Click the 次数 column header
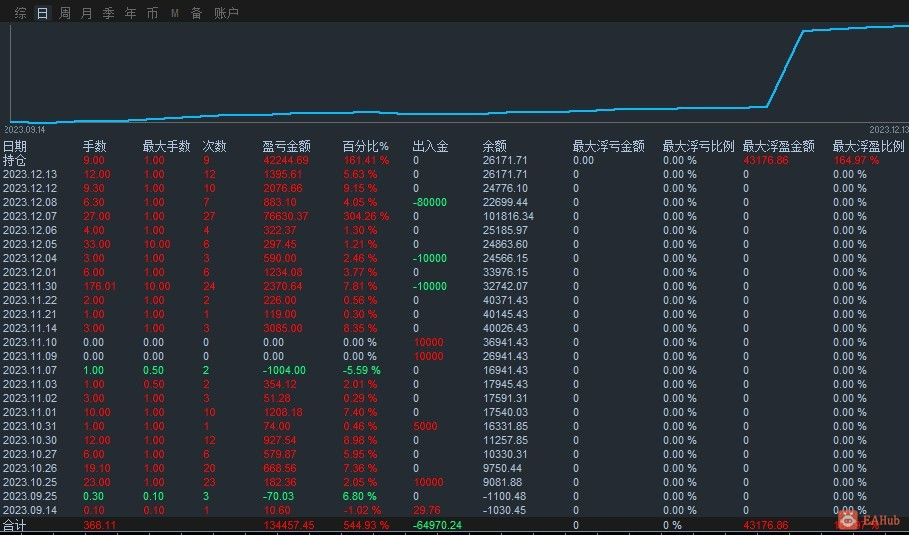The image size is (909, 535). [214, 146]
